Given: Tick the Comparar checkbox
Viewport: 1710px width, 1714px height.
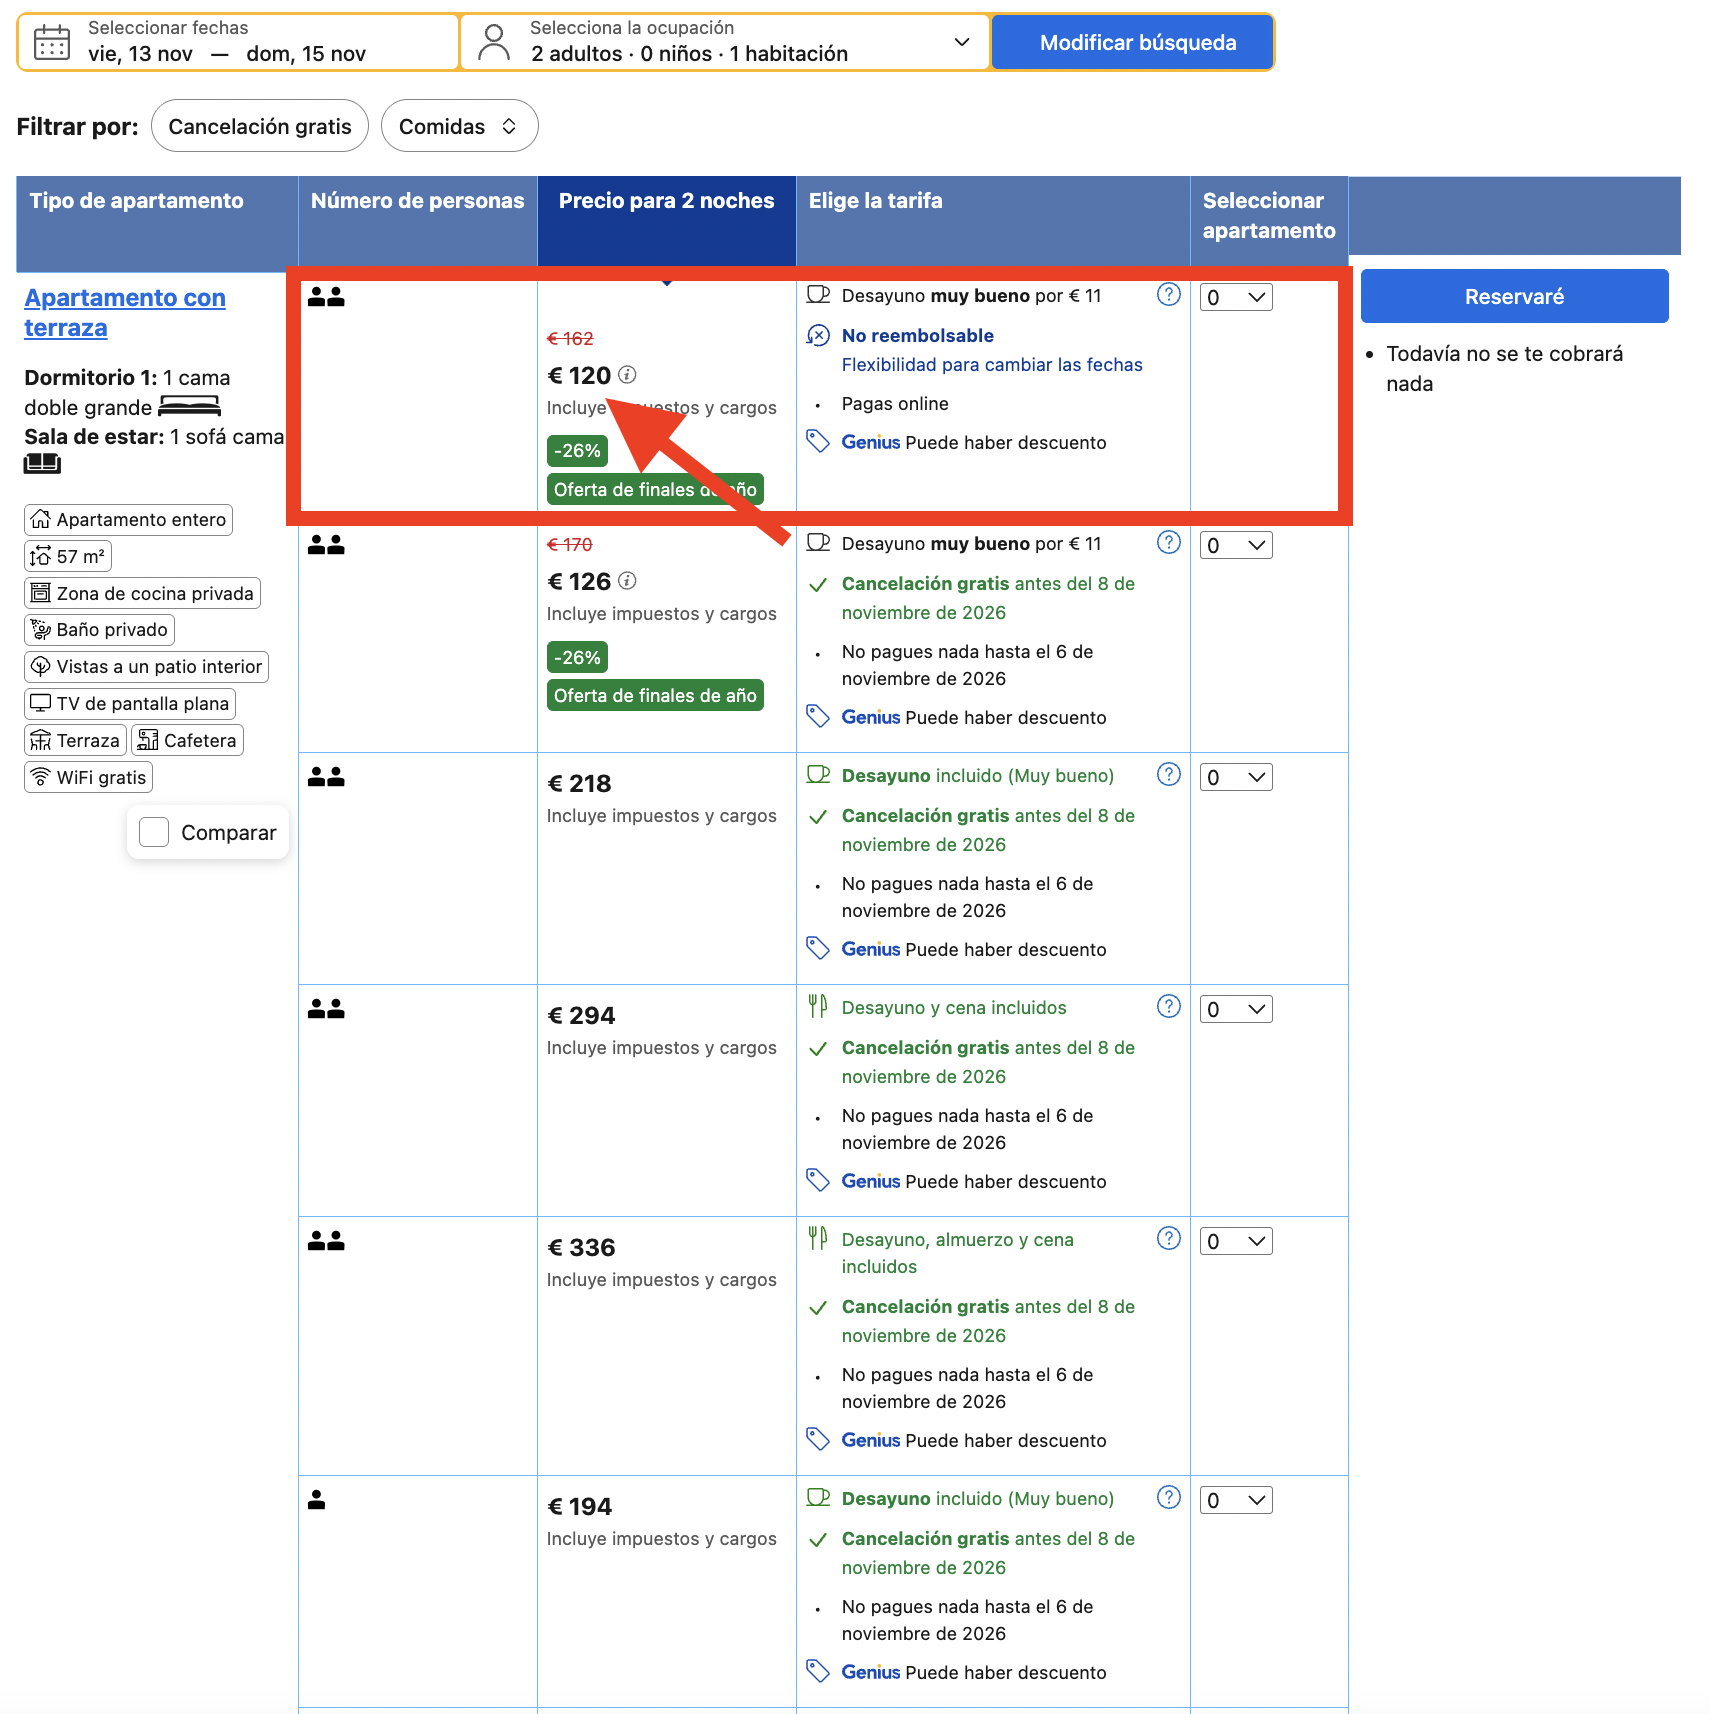Looking at the screenshot, I should (154, 832).
